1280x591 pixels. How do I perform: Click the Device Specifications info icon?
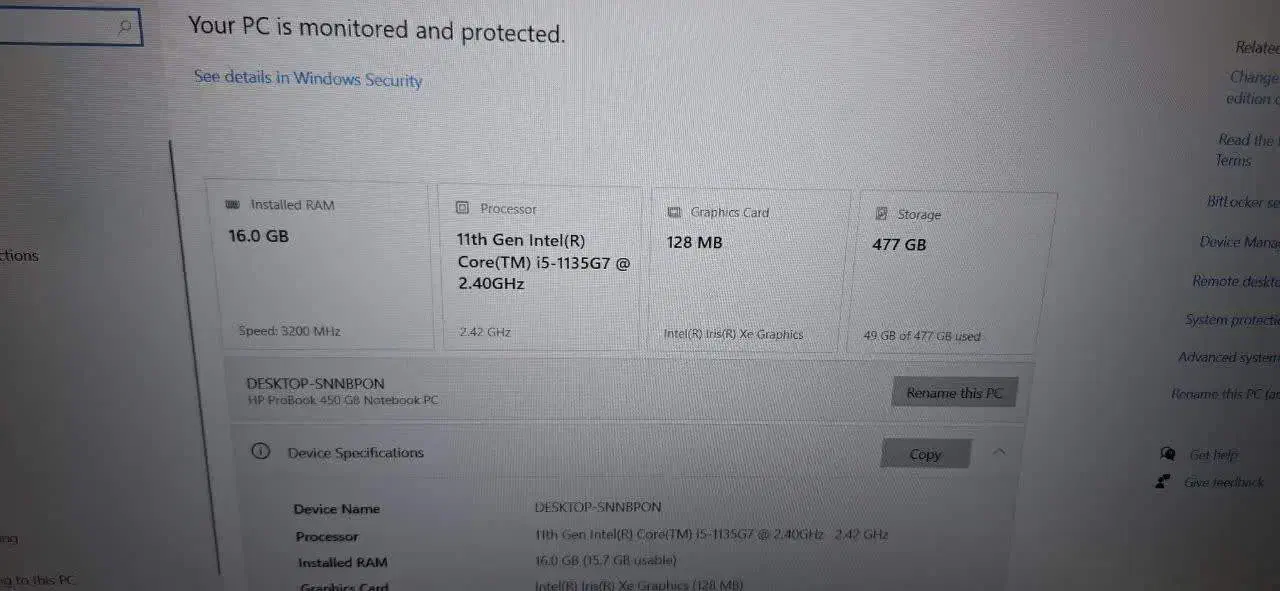click(260, 451)
